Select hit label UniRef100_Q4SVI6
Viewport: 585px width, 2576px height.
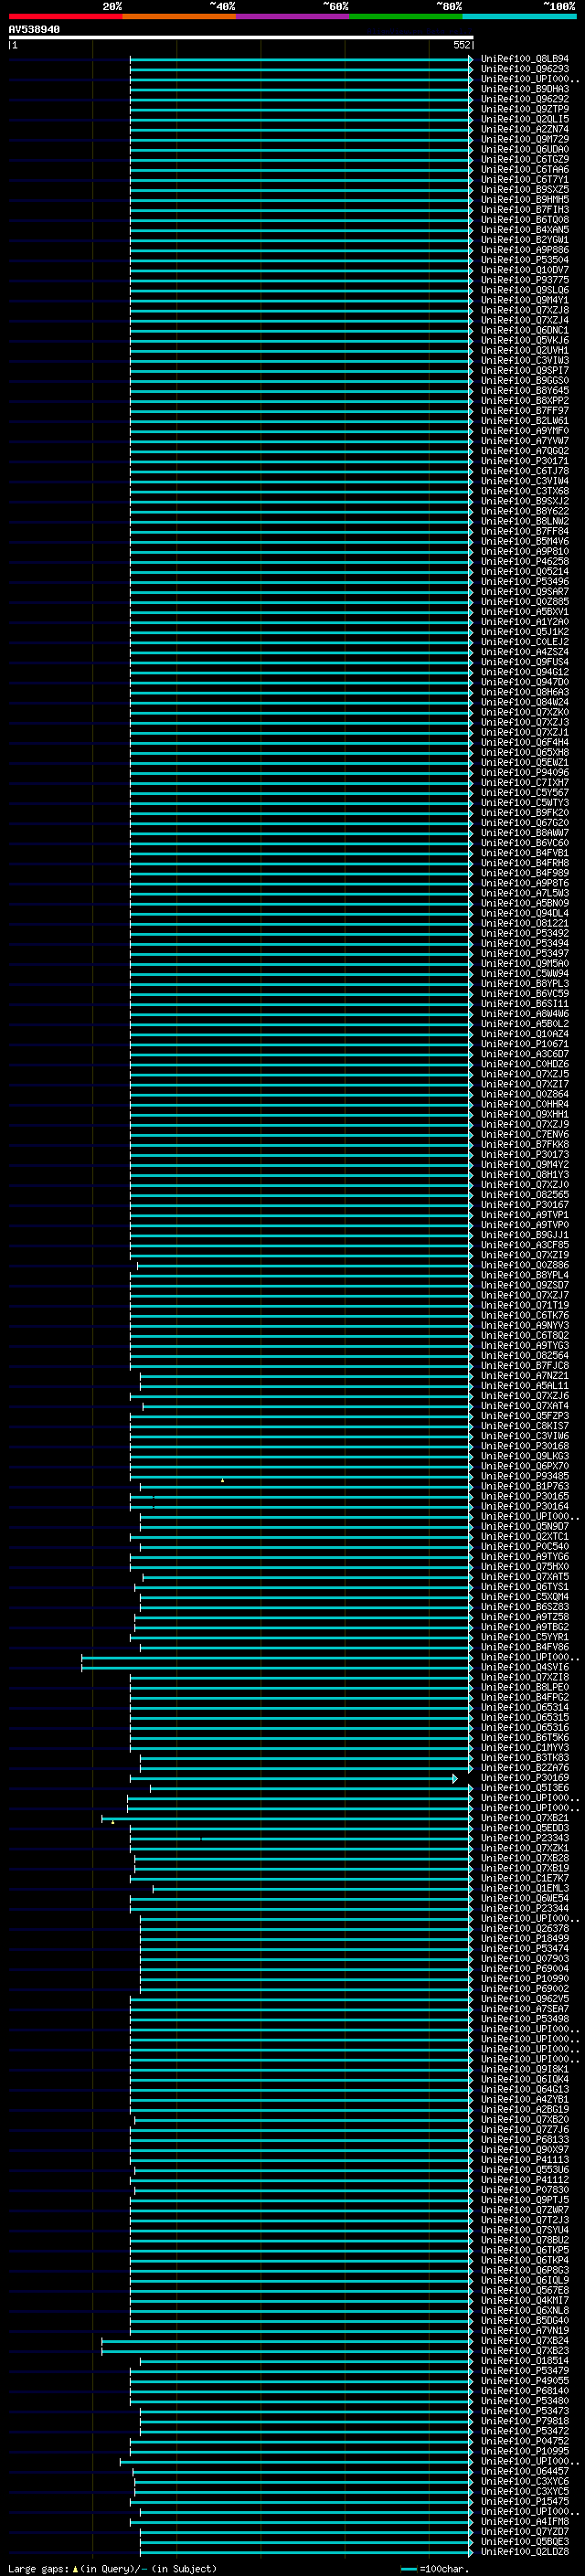(525, 1667)
